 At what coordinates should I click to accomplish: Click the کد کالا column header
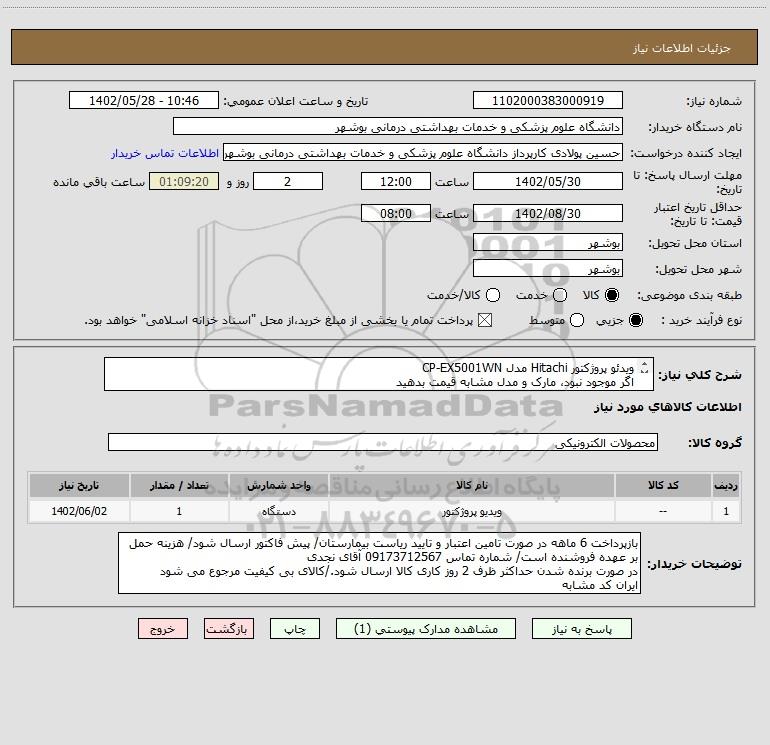(x=663, y=485)
